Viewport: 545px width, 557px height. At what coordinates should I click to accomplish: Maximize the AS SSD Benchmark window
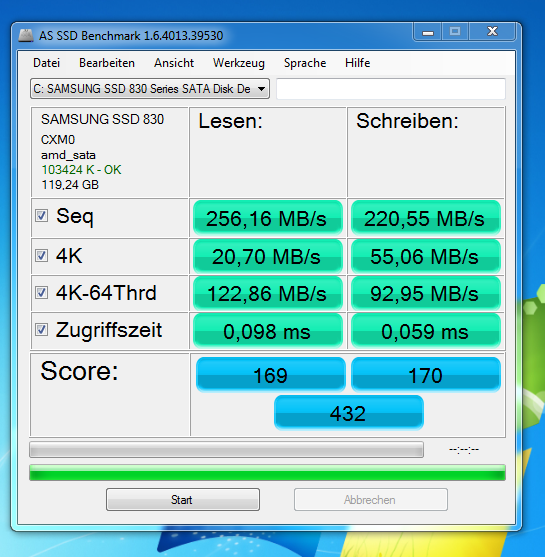click(x=455, y=32)
